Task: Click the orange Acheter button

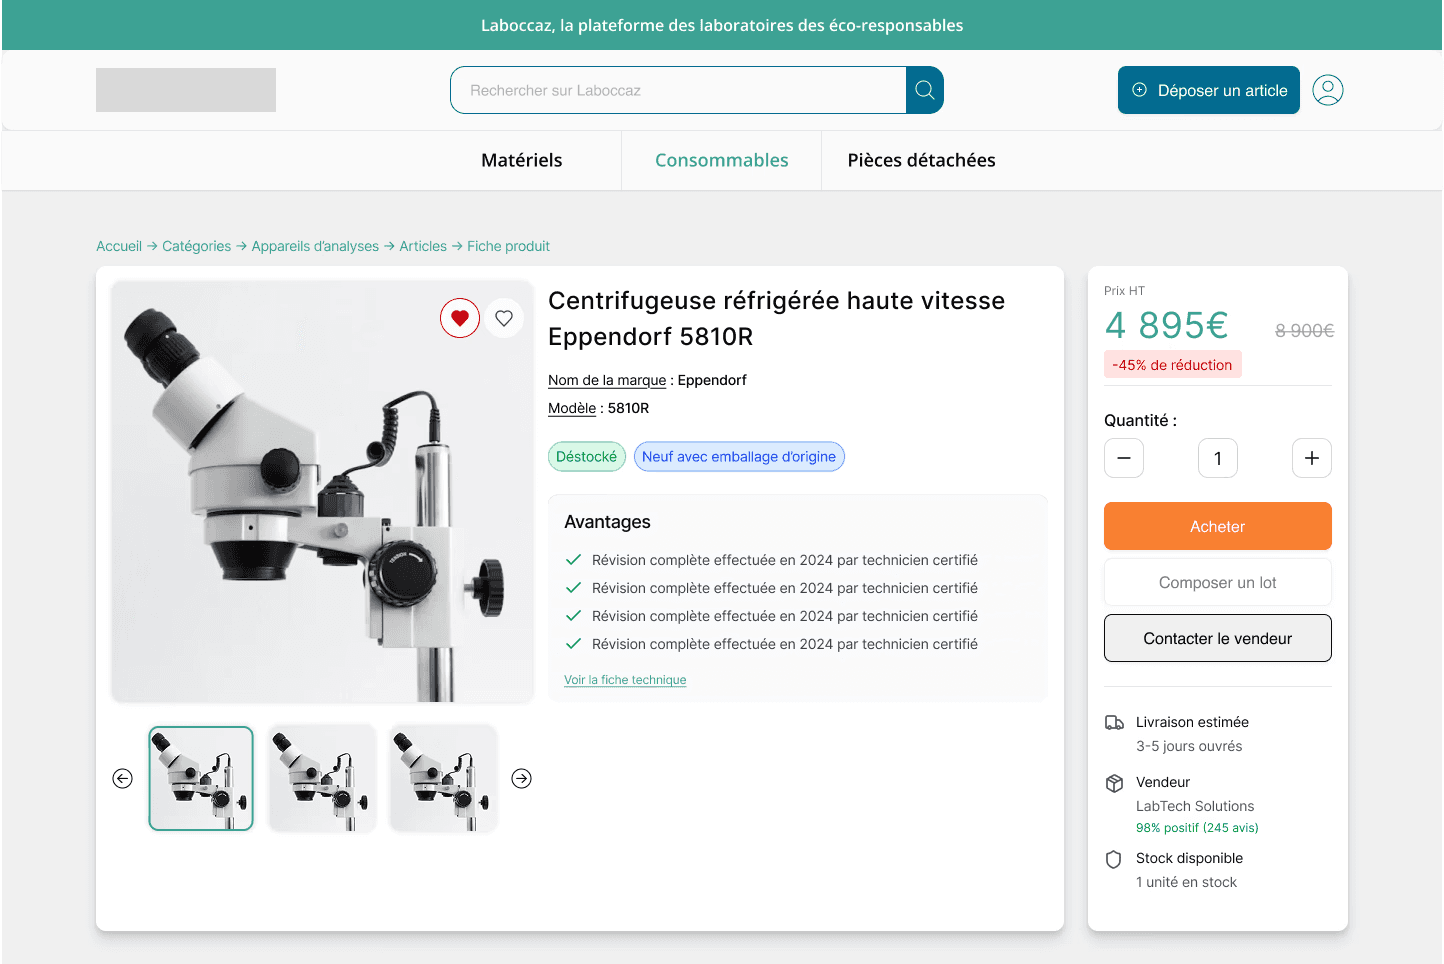Action: tap(1218, 526)
